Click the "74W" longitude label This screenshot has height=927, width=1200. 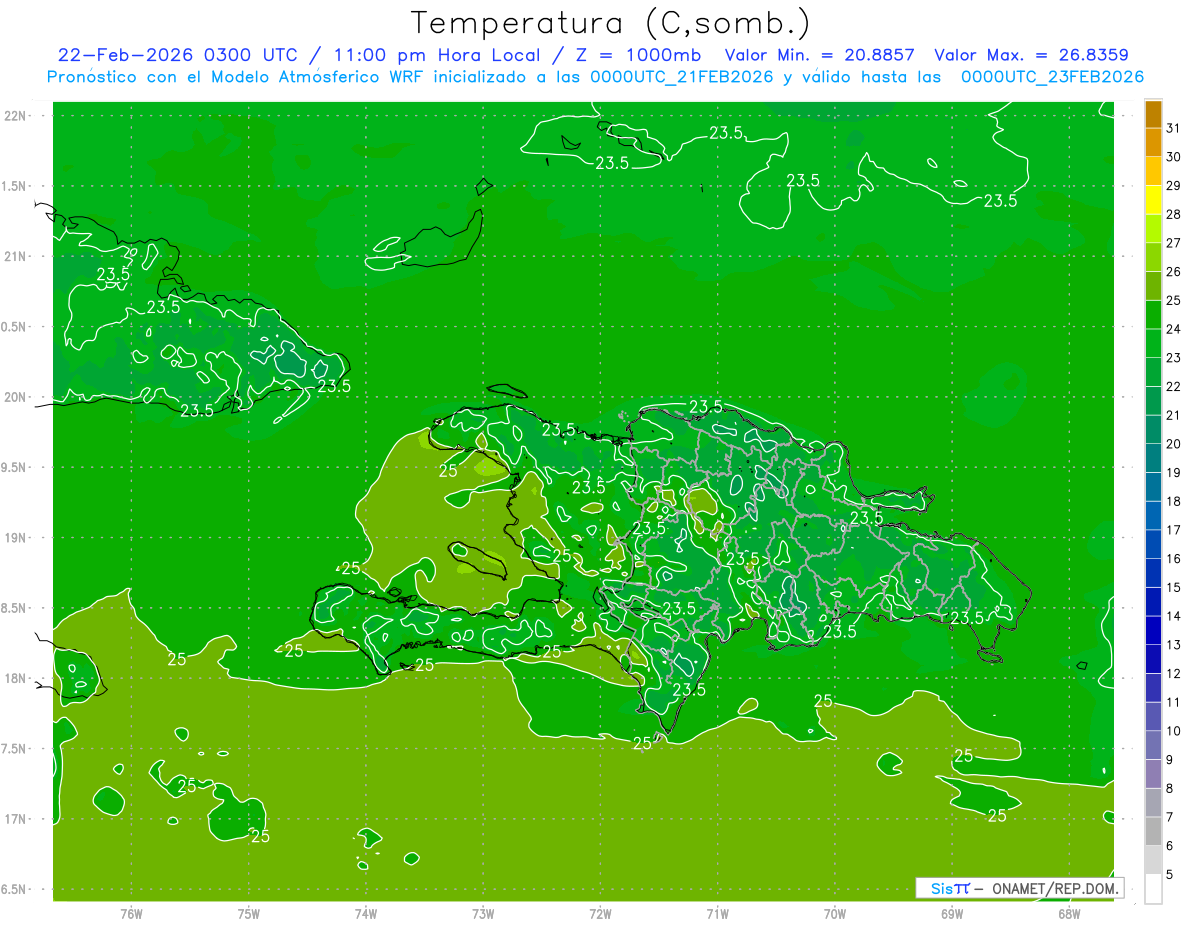(366, 913)
